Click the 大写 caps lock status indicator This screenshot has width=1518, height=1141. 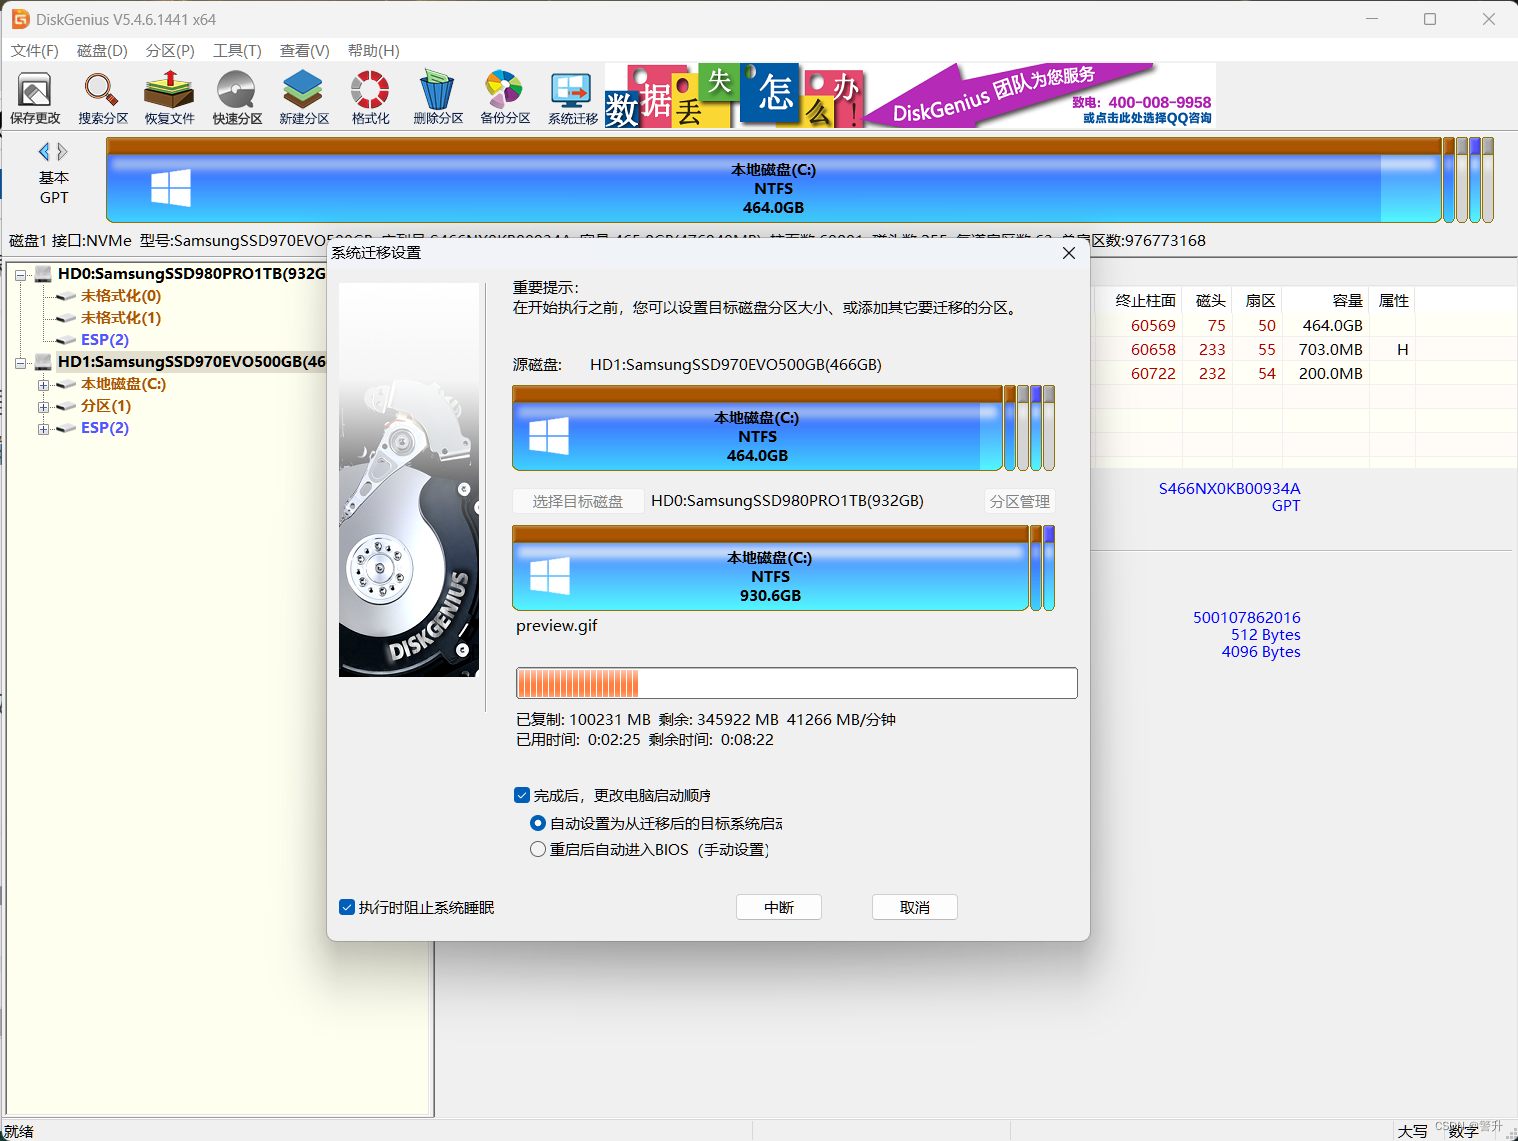click(1412, 1131)
